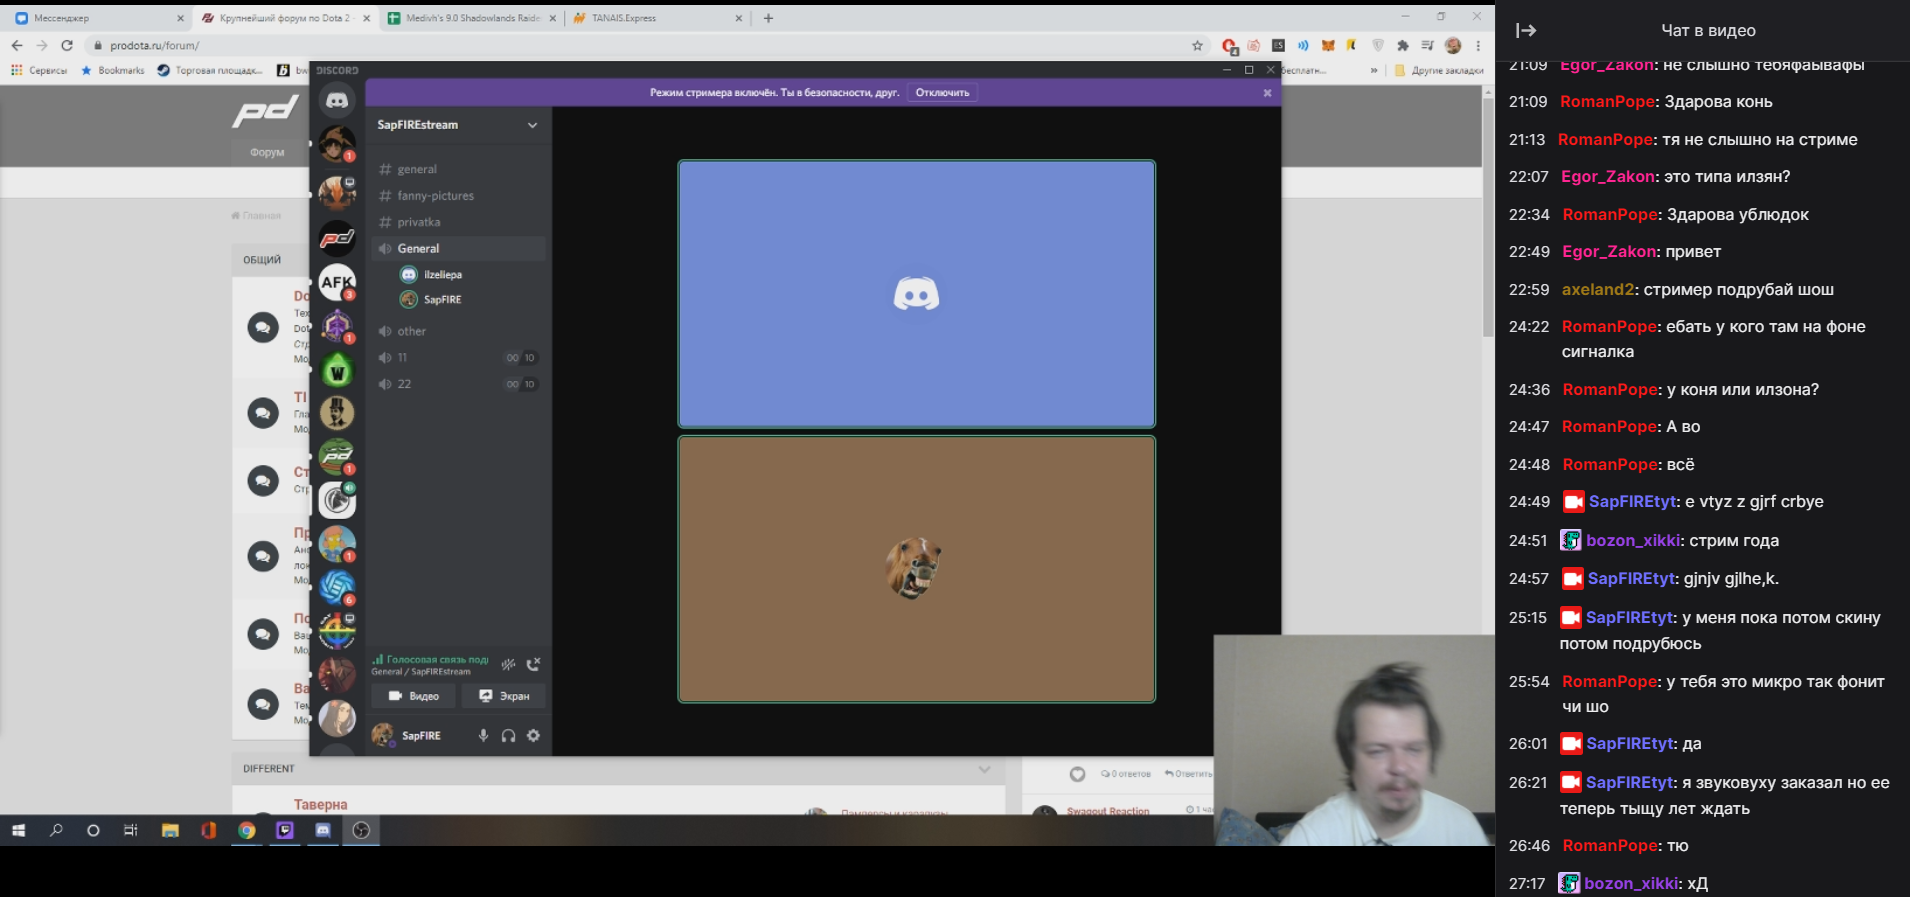Click Отключить to disable streamer mode
The width and height of the screenshot is (1910, 897).
tap(942, 93)
